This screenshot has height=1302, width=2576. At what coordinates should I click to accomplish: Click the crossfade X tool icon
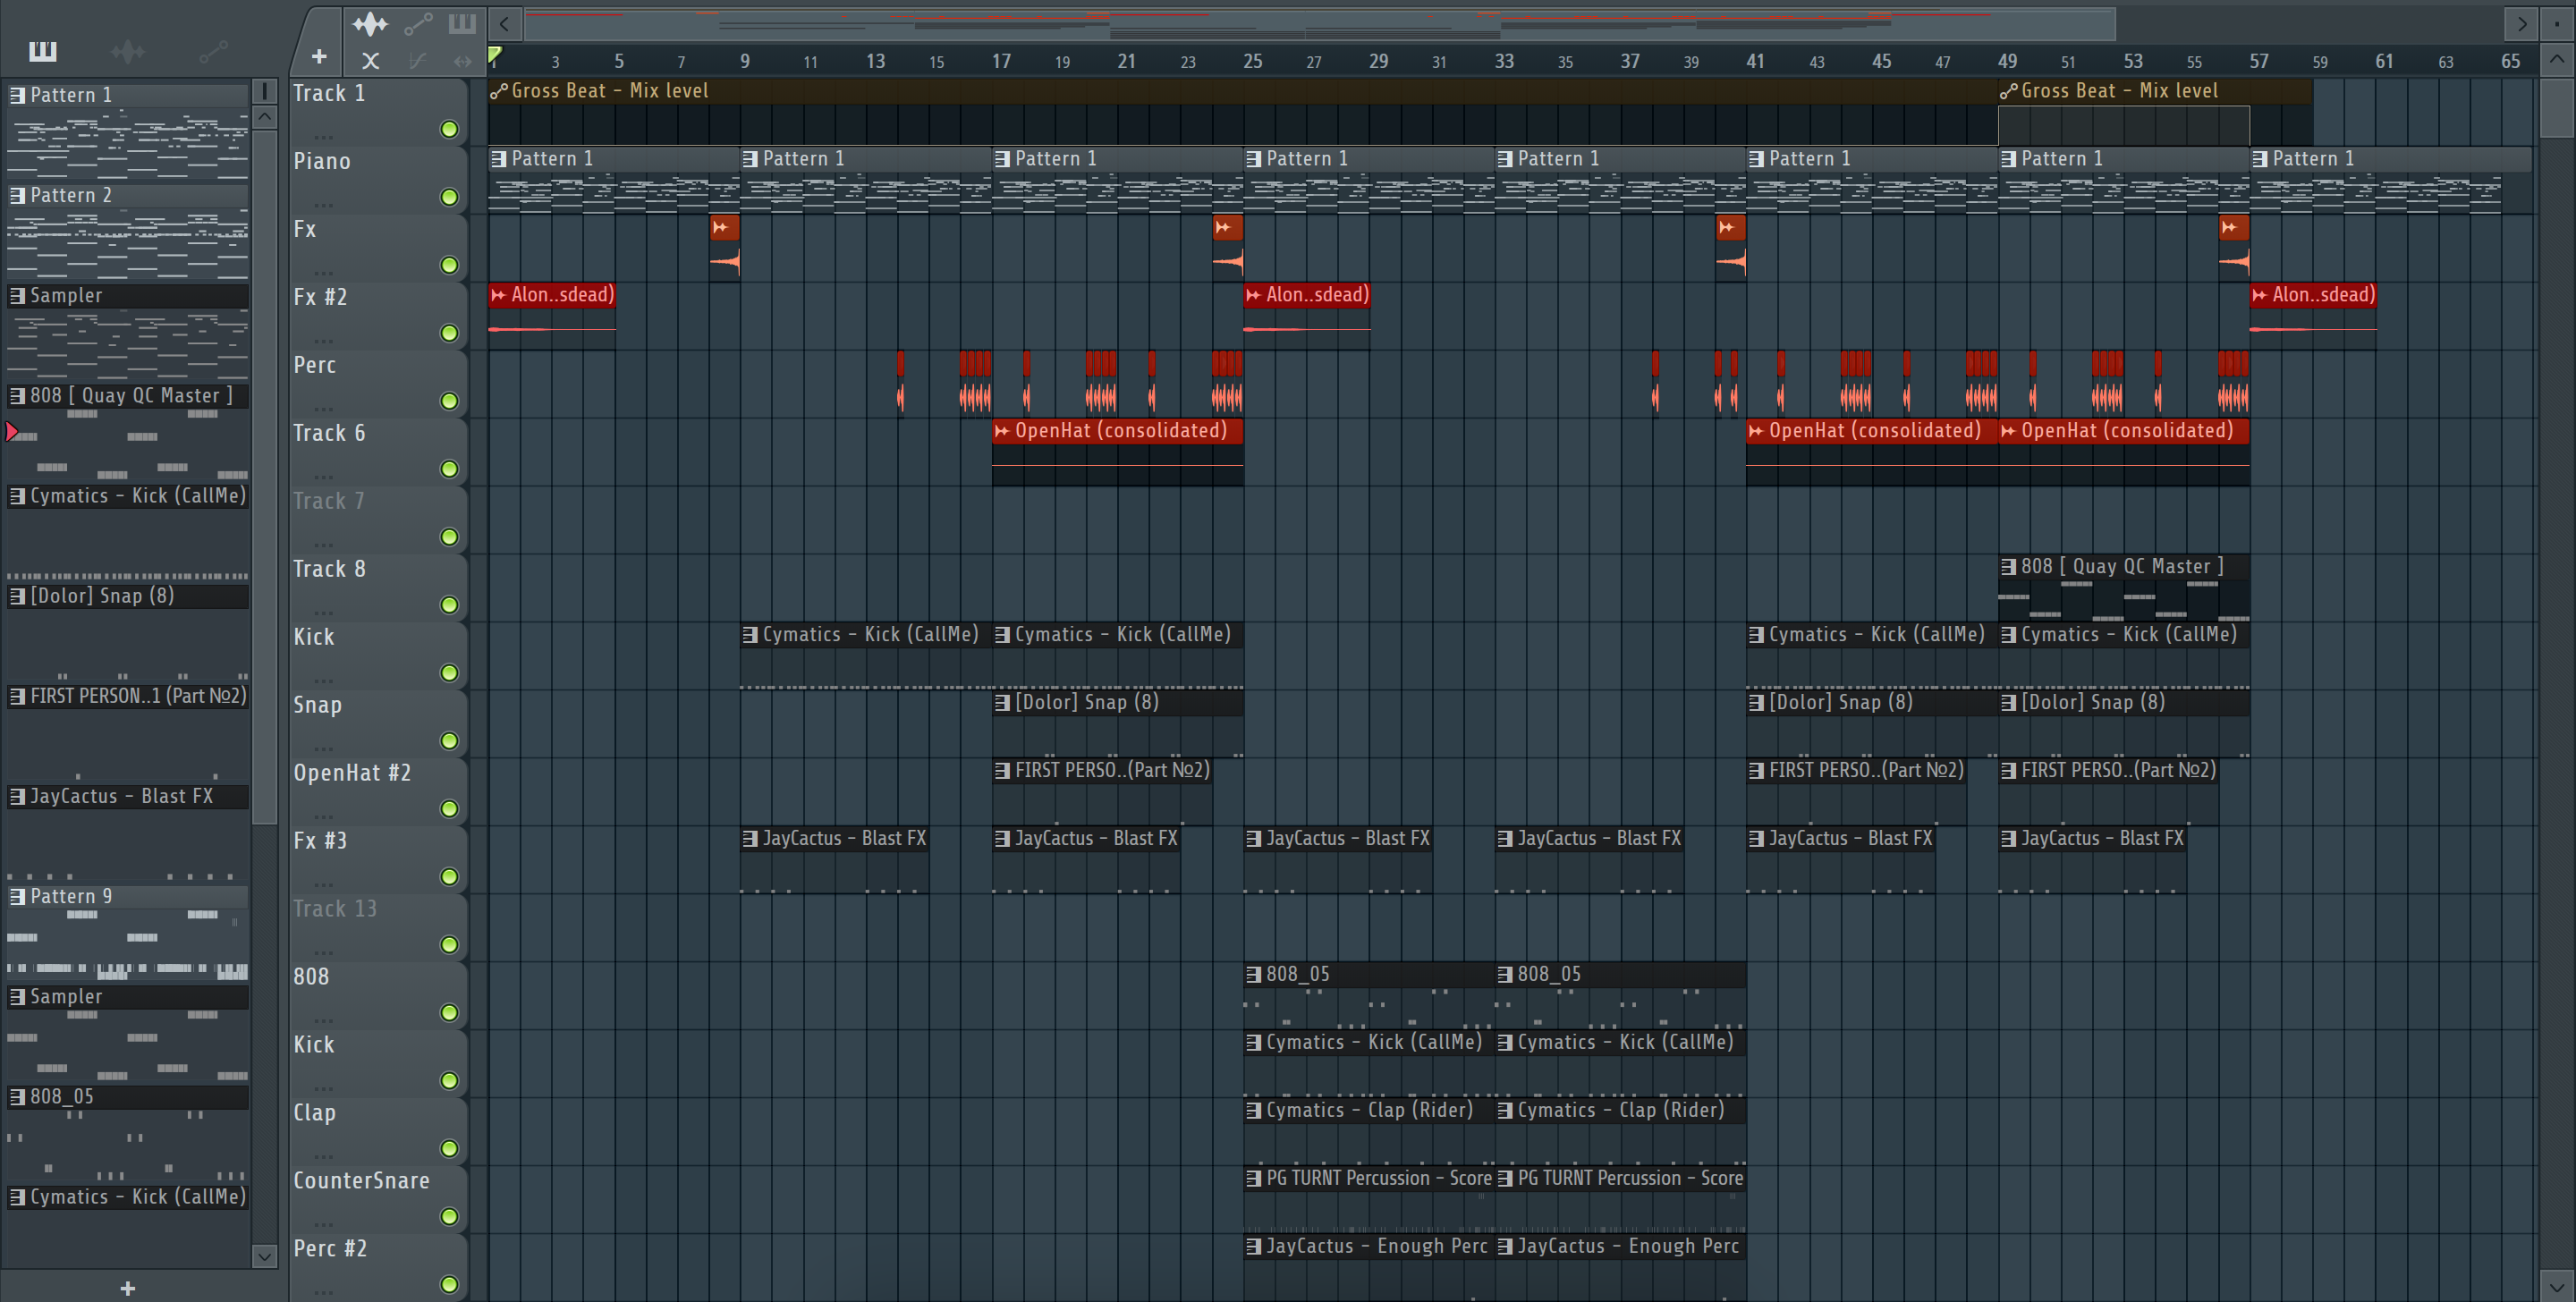pyautogui.click(x=370, y=61)
